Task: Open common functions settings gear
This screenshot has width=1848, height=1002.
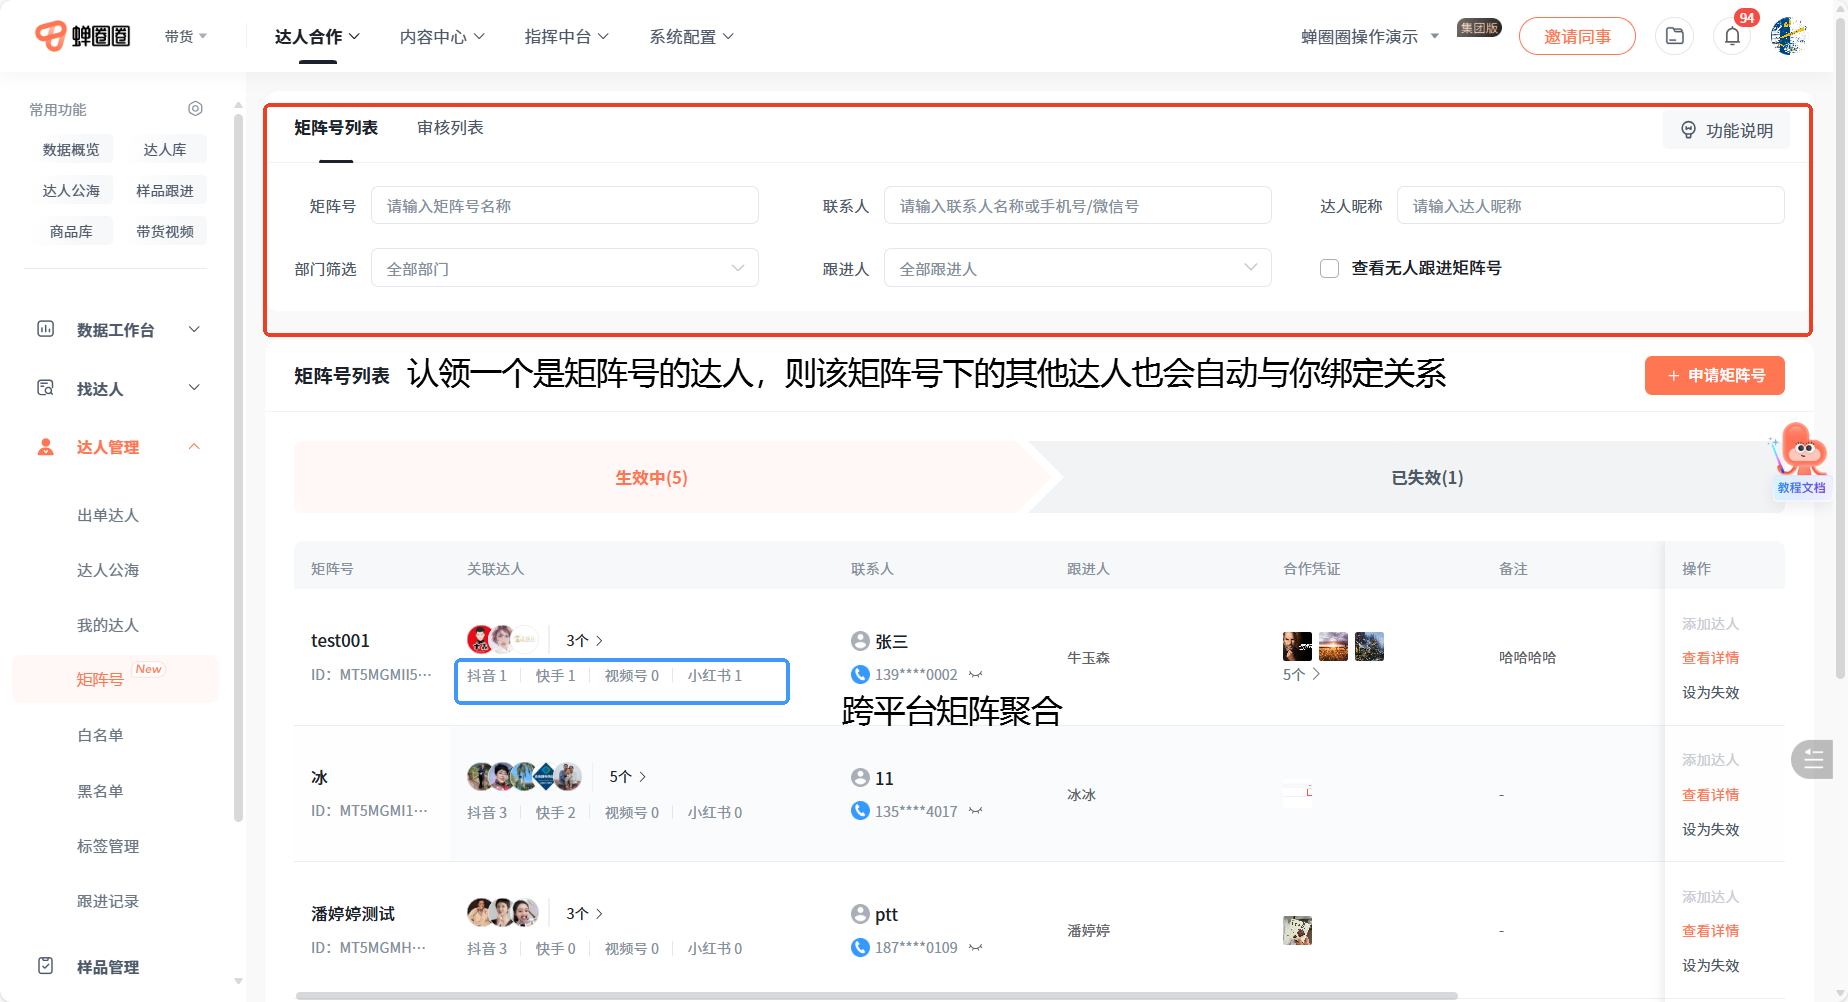Action: coord(195,109)
